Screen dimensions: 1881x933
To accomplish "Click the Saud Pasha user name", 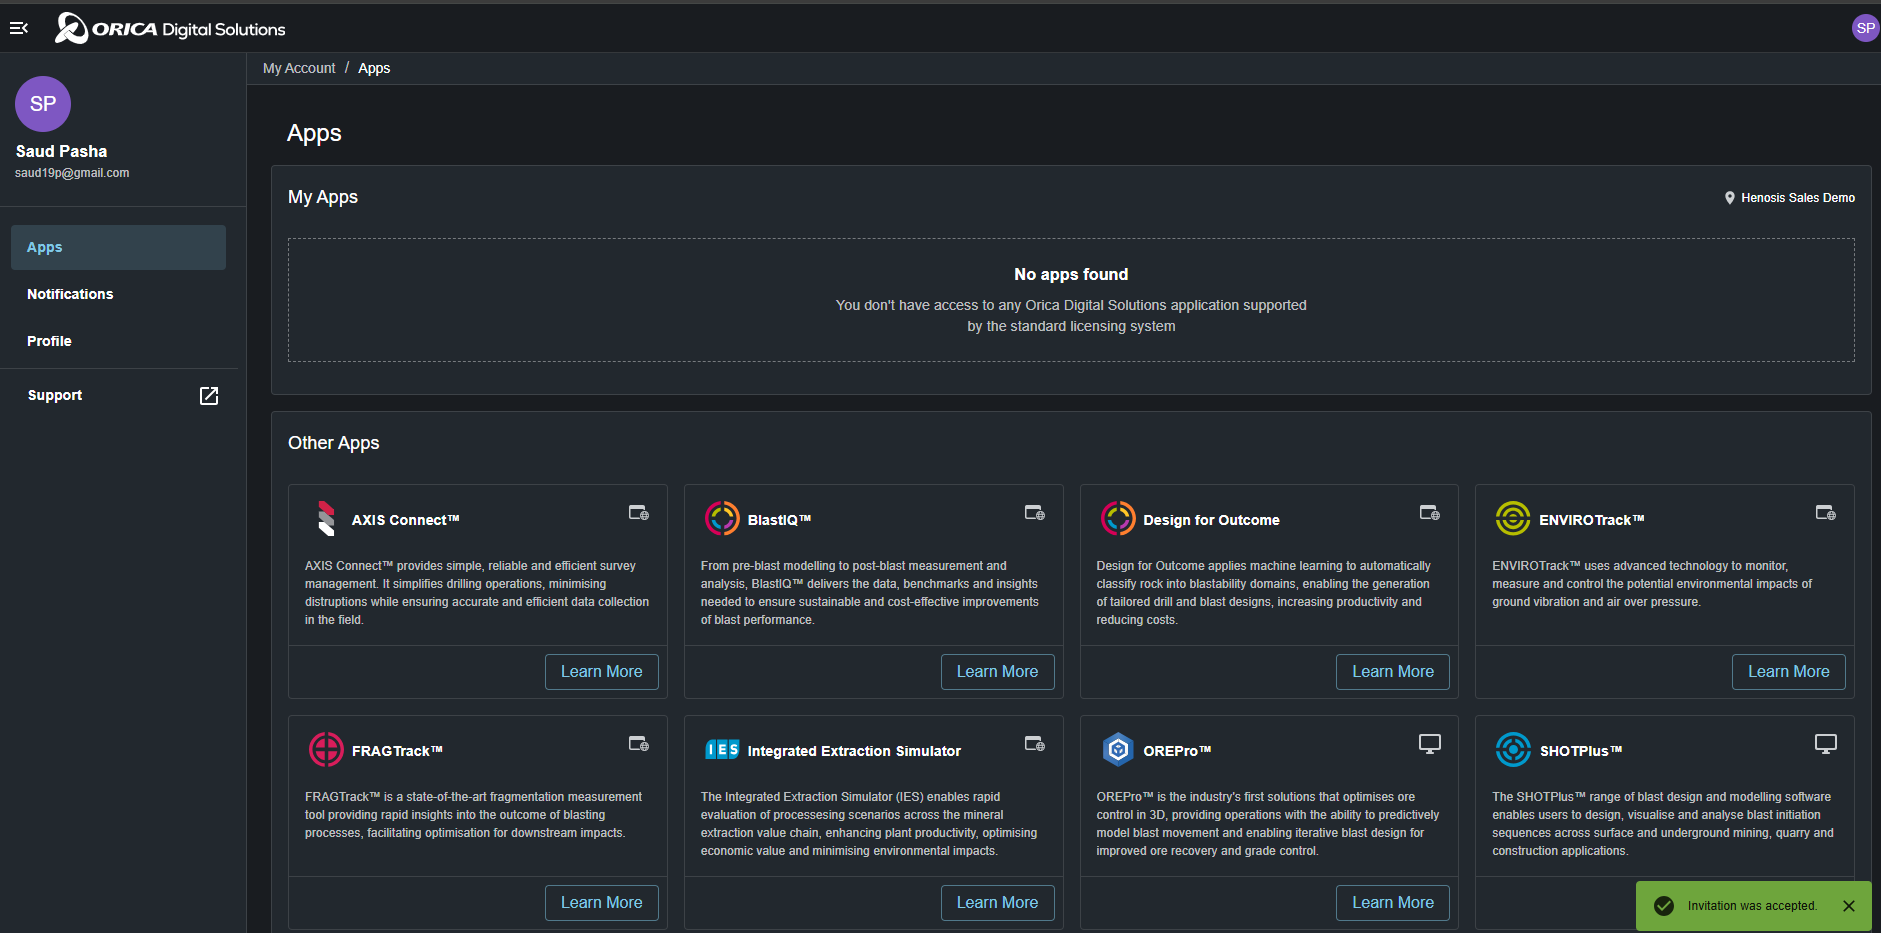I will [61, 151].
